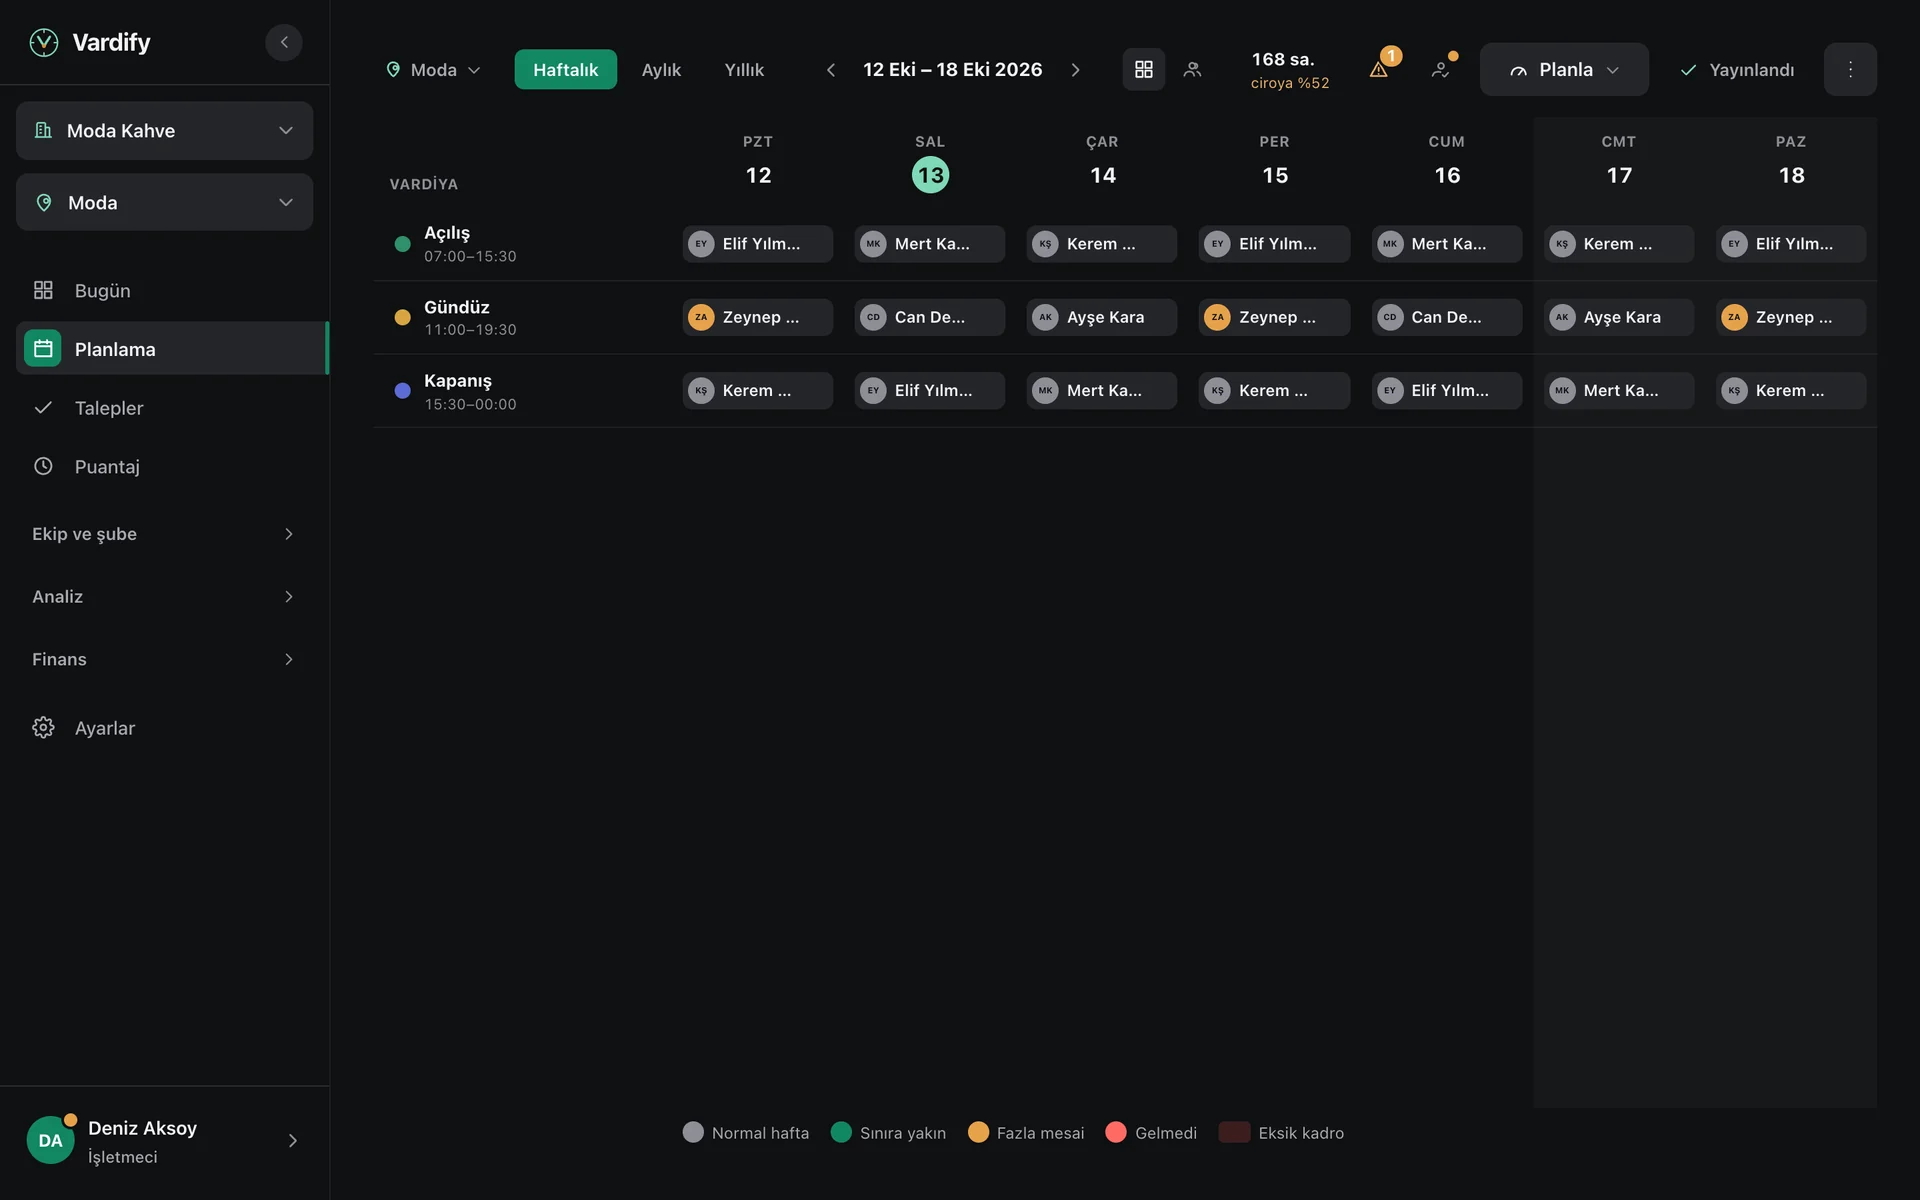This screenshot has height=1200, width=1920.
Task: Open the Bugün dashboard icon
Action: [43, 290]
